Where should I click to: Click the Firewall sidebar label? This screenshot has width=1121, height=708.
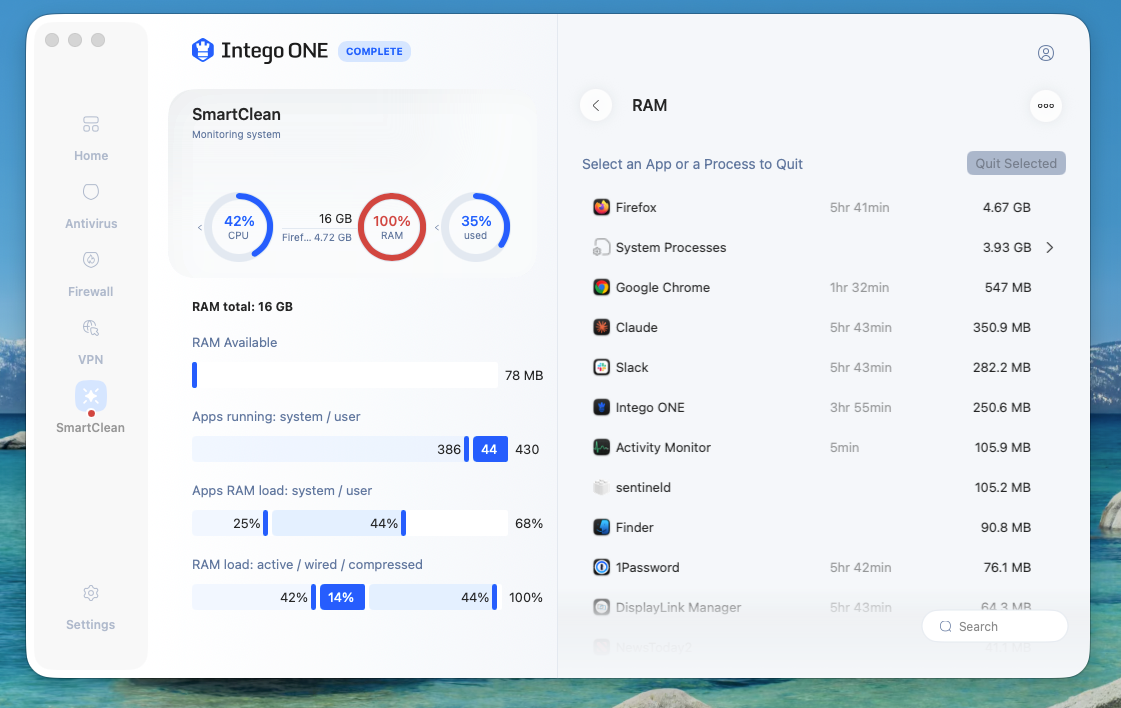pyautogui.click(x=91, y=292)
